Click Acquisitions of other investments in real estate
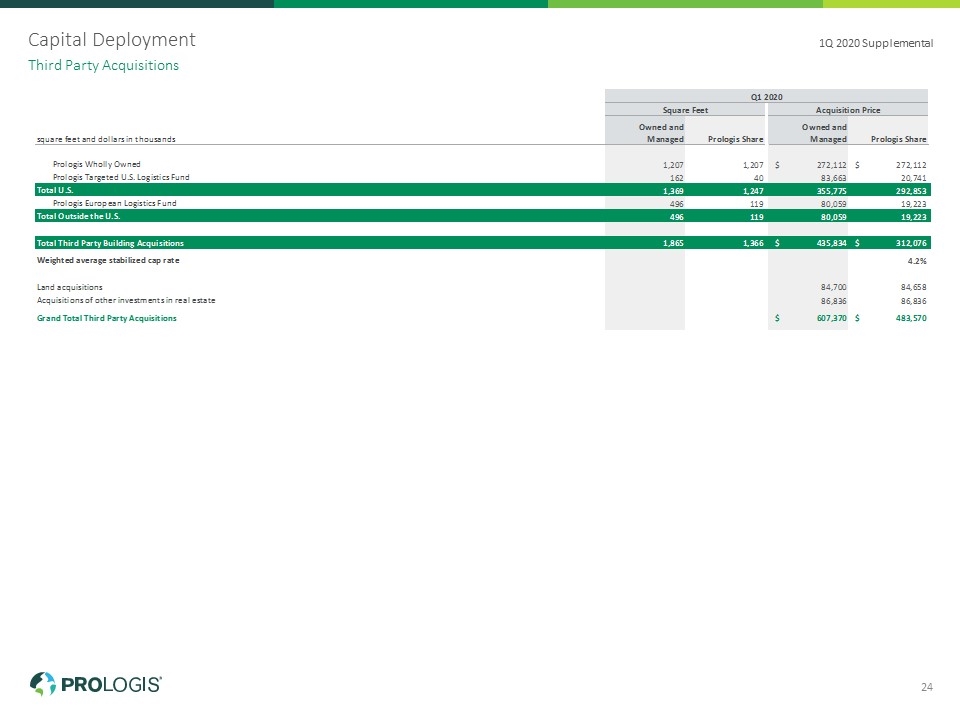 pyautogui.click(x=126, y=301)
